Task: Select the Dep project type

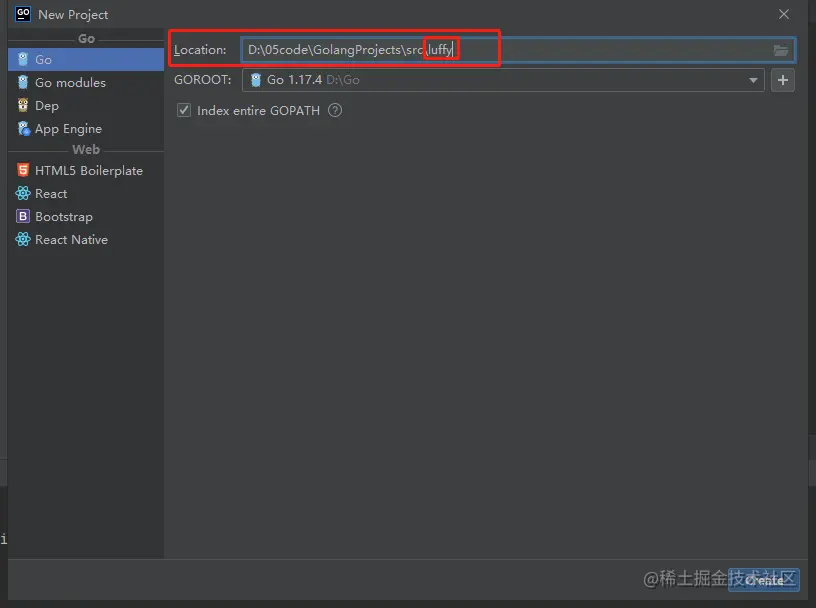Action: 86,106
